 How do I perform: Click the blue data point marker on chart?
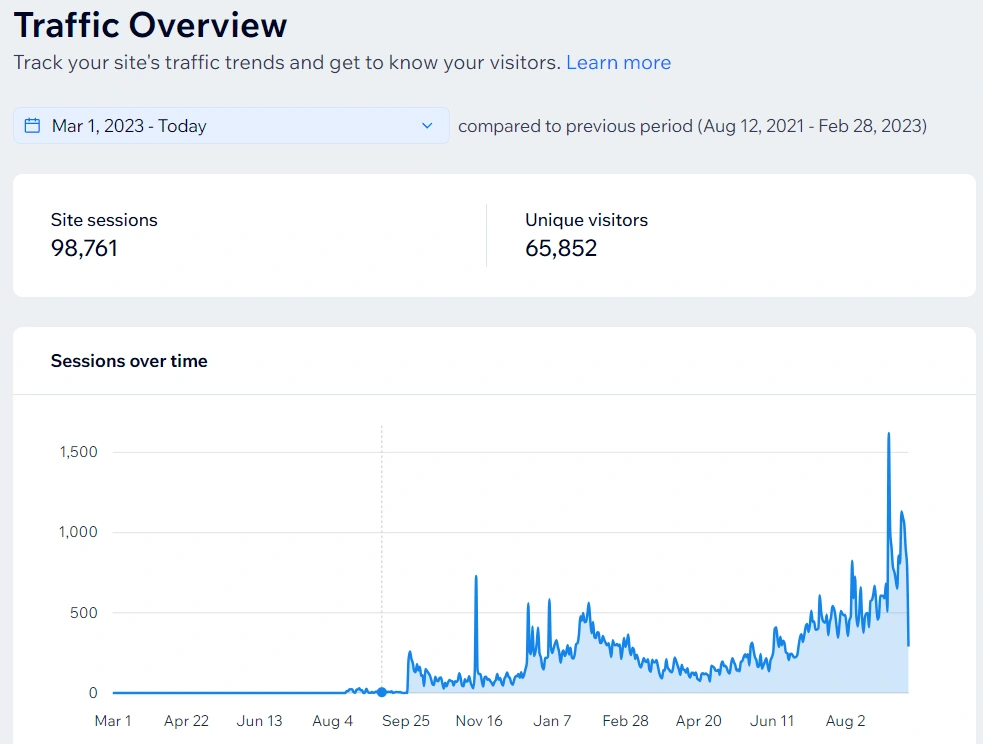[x=381, y=692]
